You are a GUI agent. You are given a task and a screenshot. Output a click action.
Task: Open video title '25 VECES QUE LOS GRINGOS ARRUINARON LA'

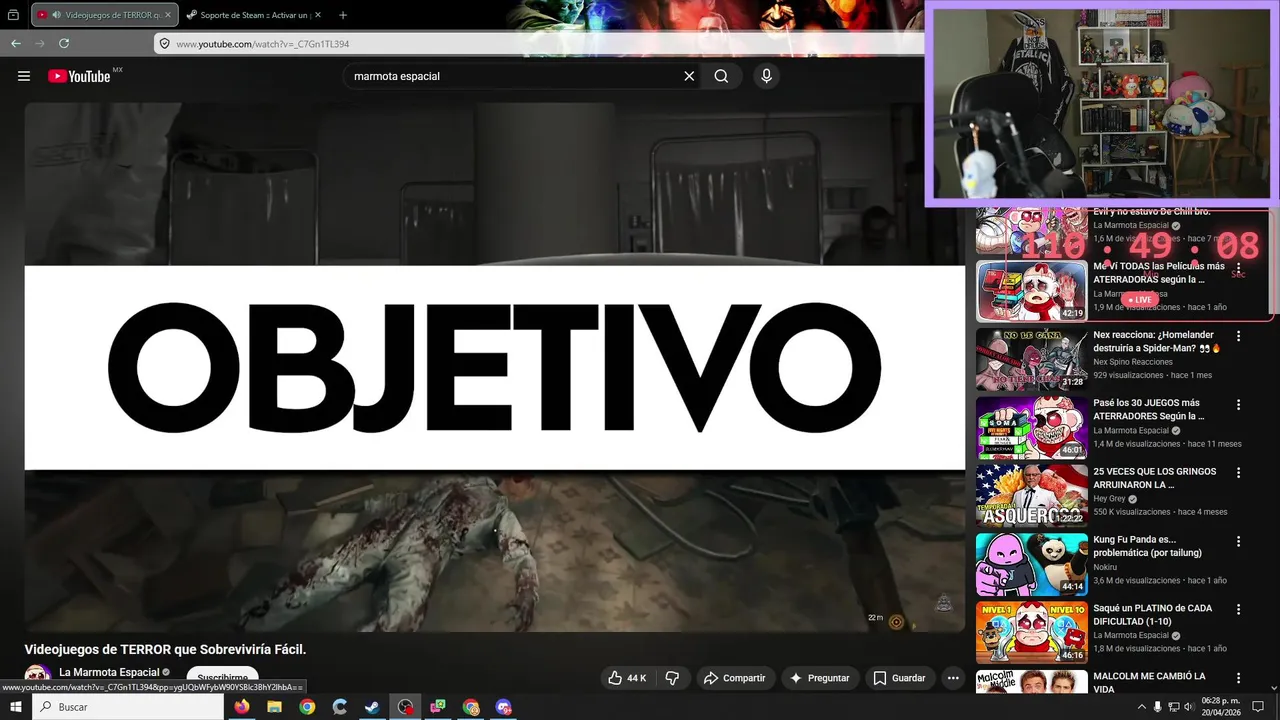(x=1155, y=478)
